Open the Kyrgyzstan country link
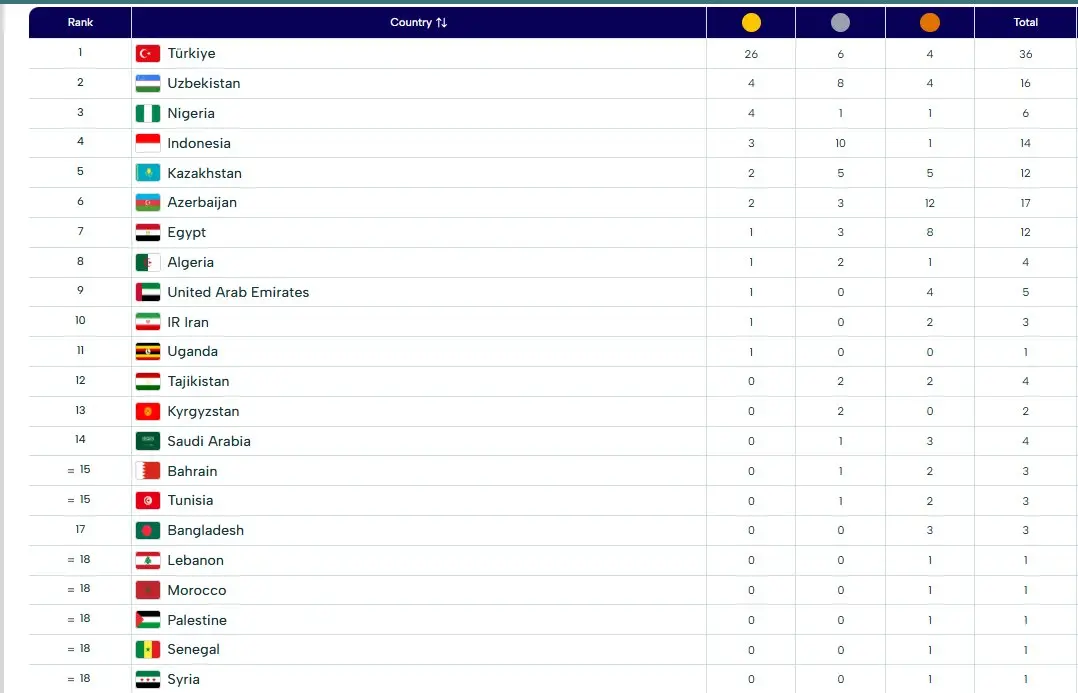The image size is (1078, 693). pyautogui.click(x=203, y=411)
